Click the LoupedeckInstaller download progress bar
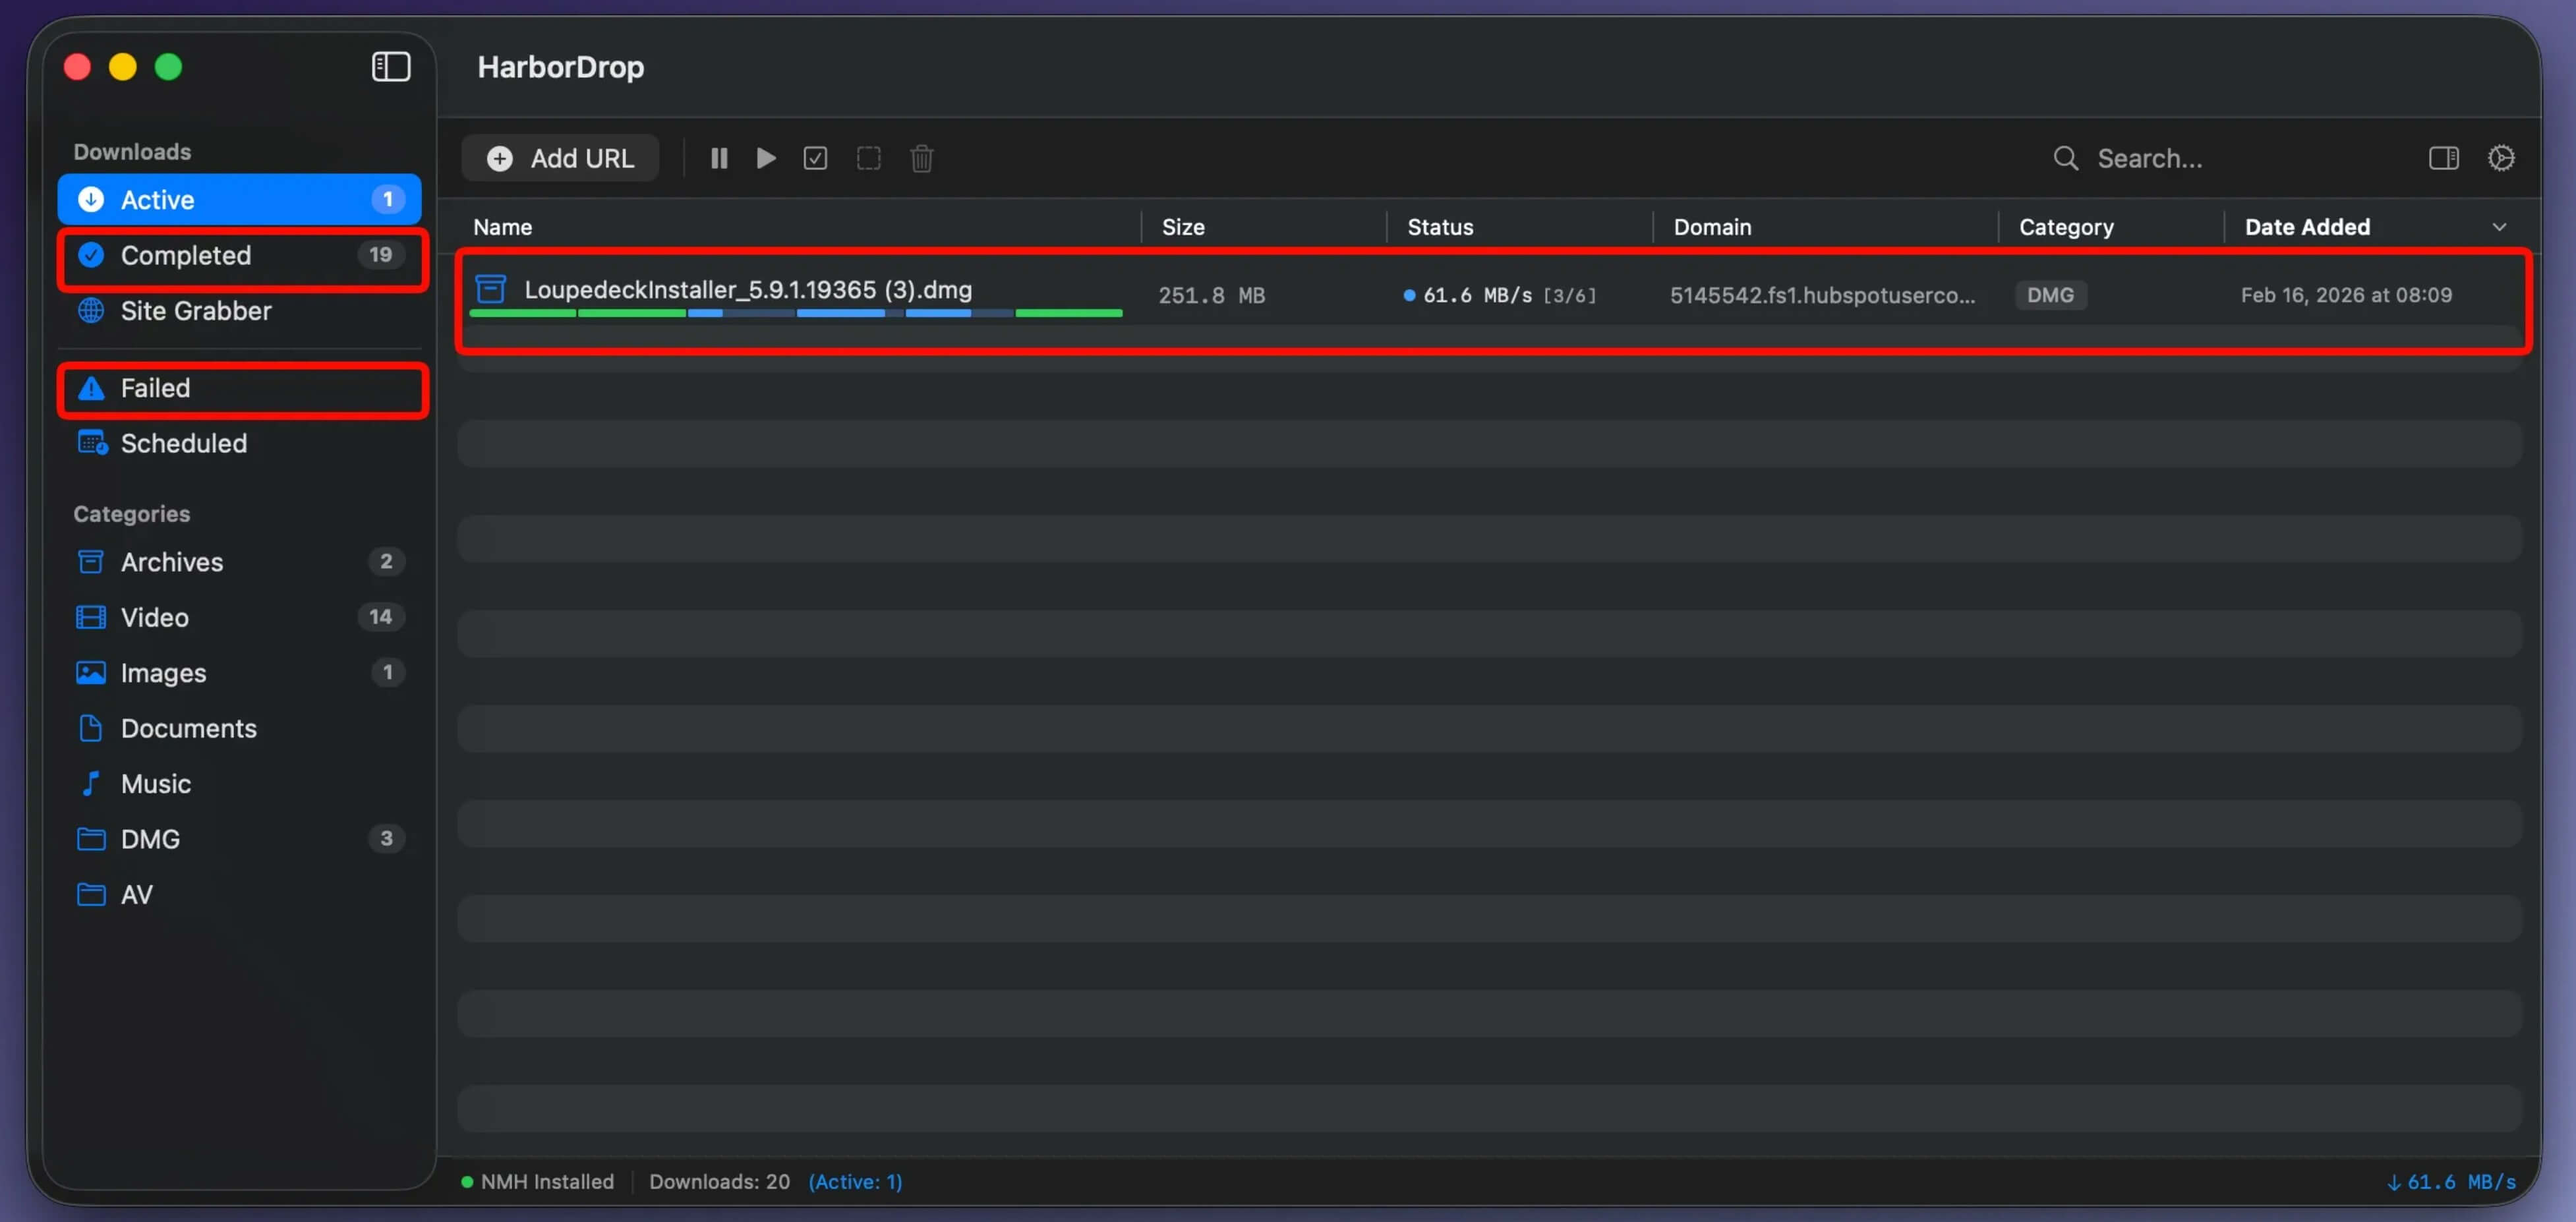 [x=795, y=313]
